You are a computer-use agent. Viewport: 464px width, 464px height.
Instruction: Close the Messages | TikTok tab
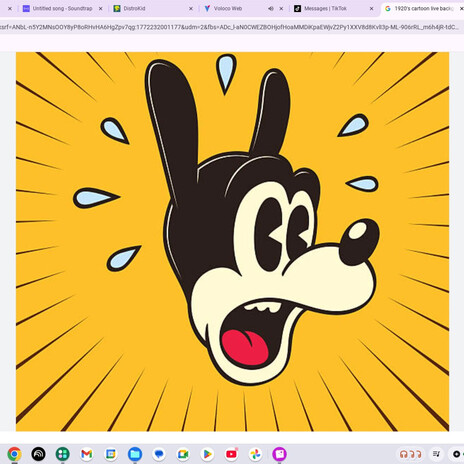371,9
